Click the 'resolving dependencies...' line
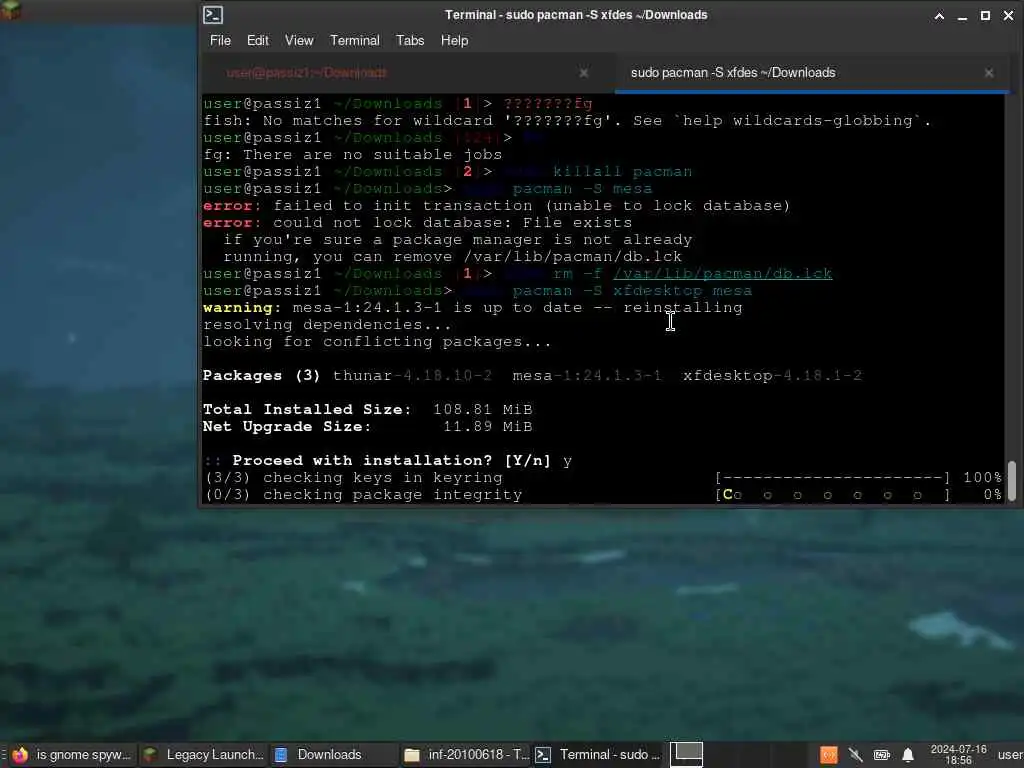The image size is (1024, 768). (327, 325)
